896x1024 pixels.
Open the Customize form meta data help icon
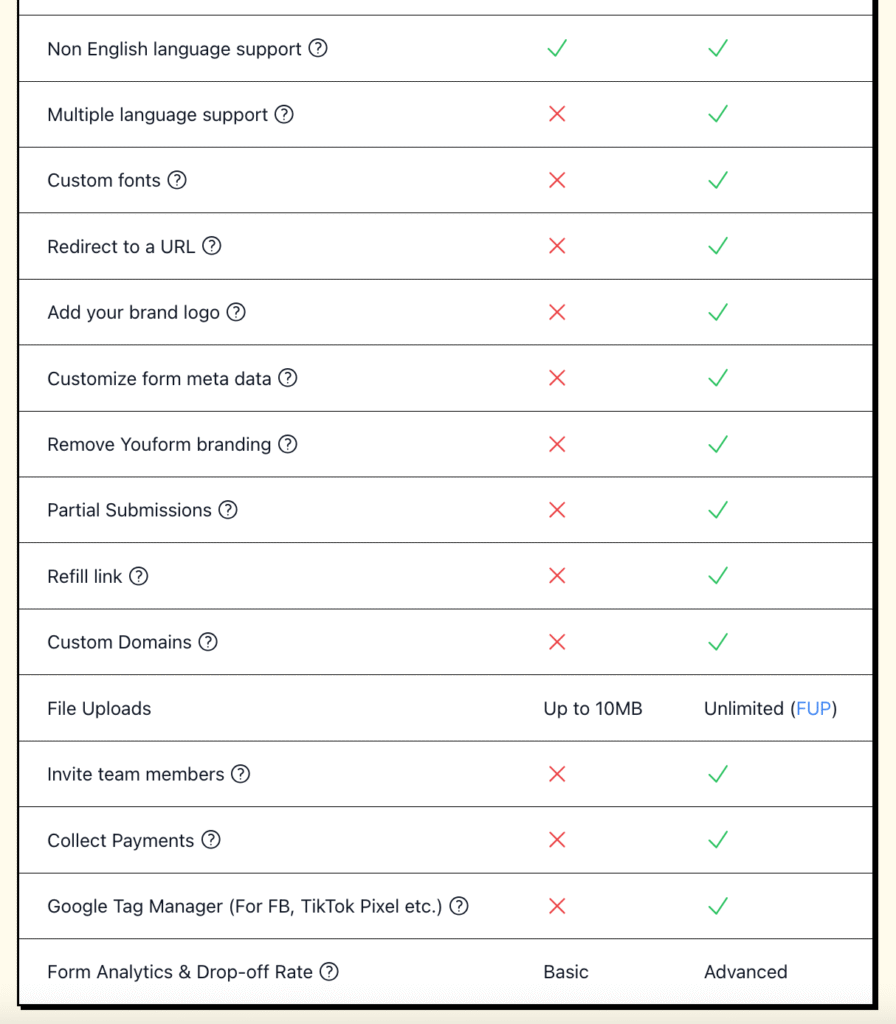click(x=286, y=378)
